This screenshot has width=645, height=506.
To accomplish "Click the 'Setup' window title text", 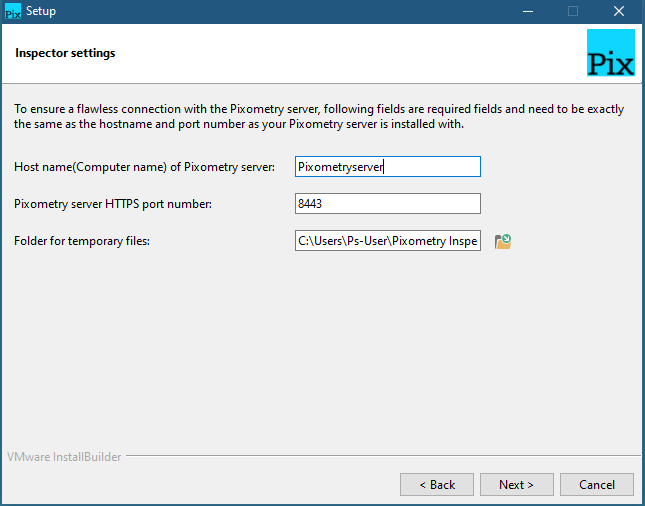I will coord(41,12).
